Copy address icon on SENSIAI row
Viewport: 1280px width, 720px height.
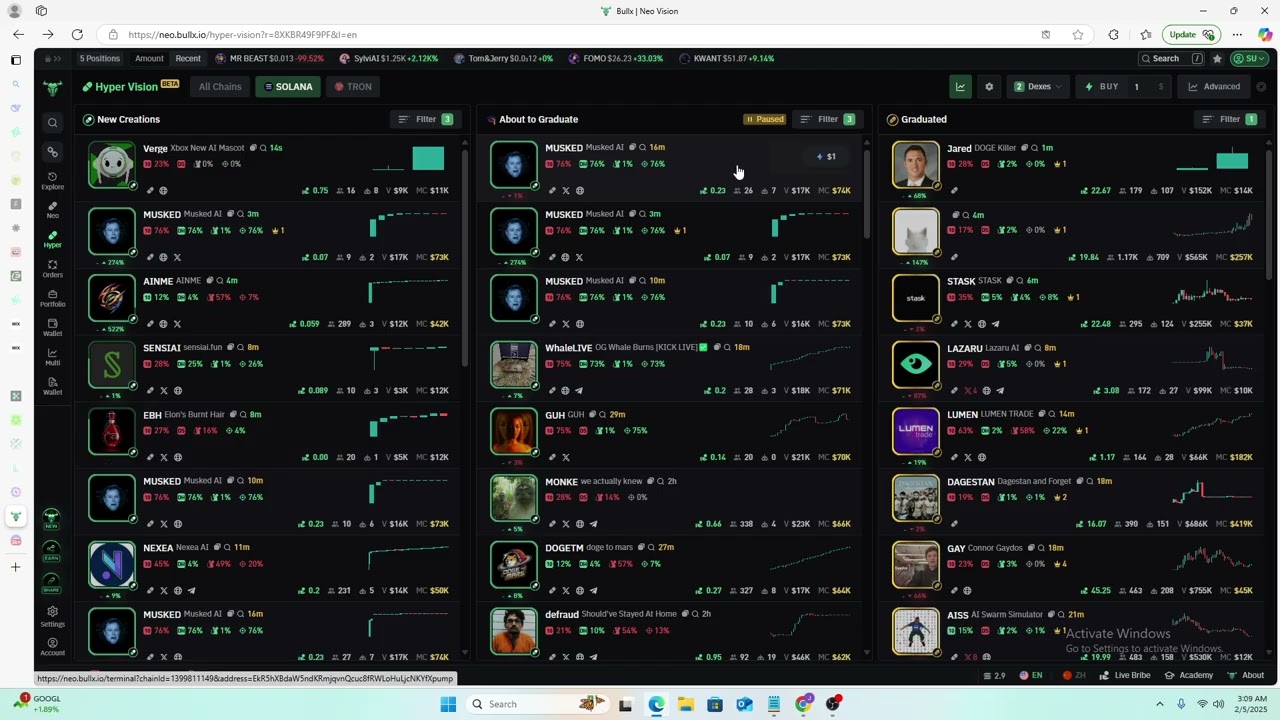pos(229,348)
